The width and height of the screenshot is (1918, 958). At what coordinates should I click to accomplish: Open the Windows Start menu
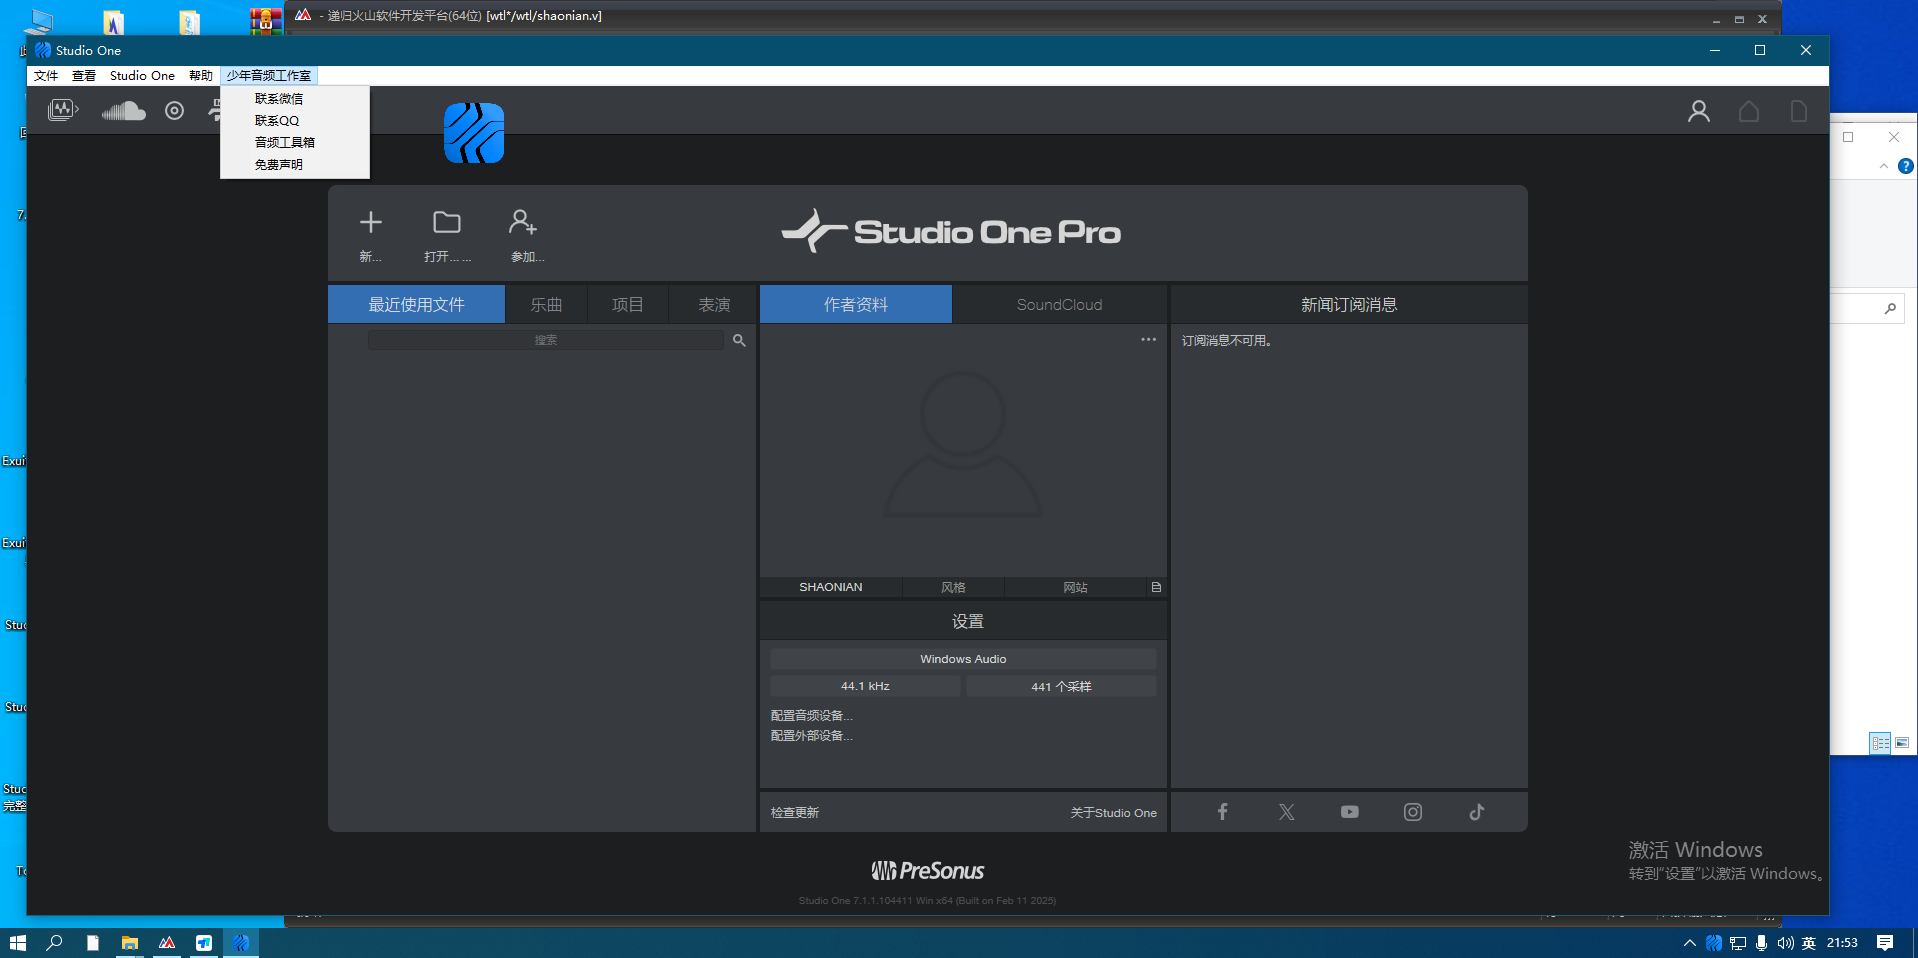17,943
